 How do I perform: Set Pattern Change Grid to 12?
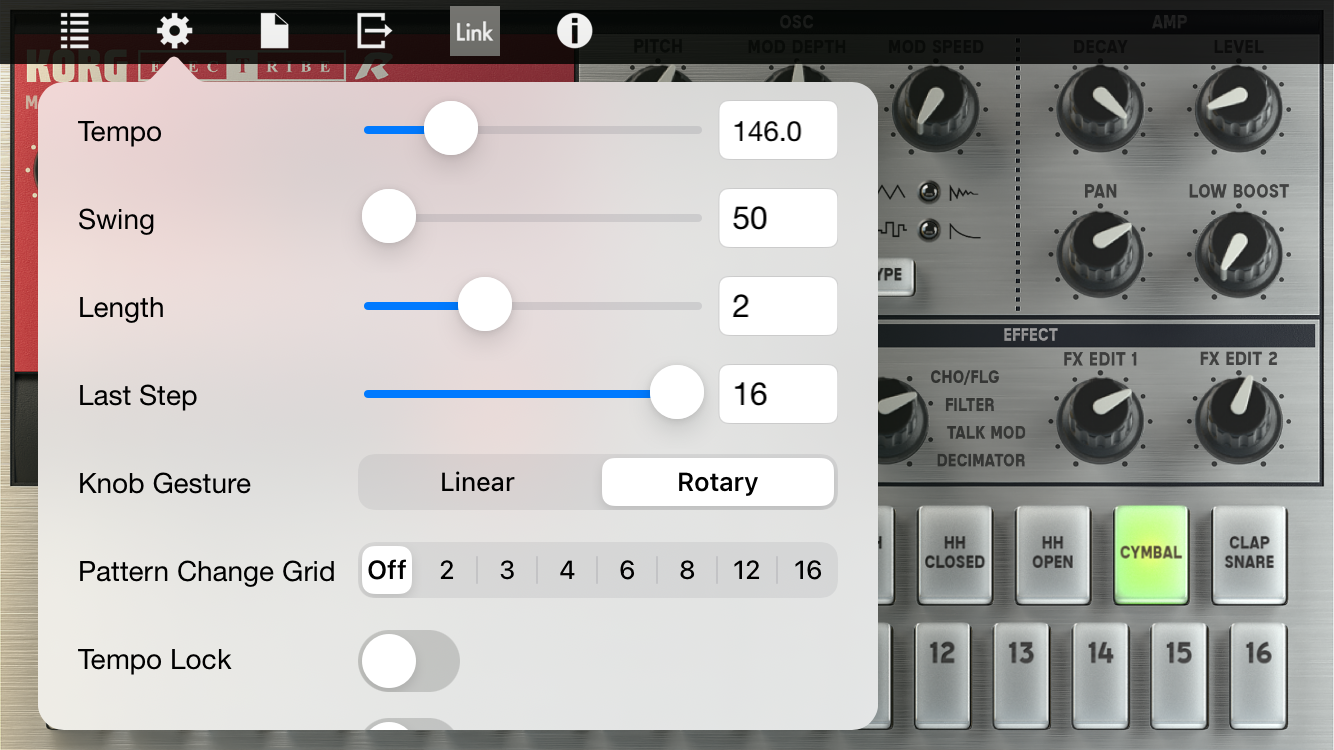pyautogui.click(x=747, y=570)
